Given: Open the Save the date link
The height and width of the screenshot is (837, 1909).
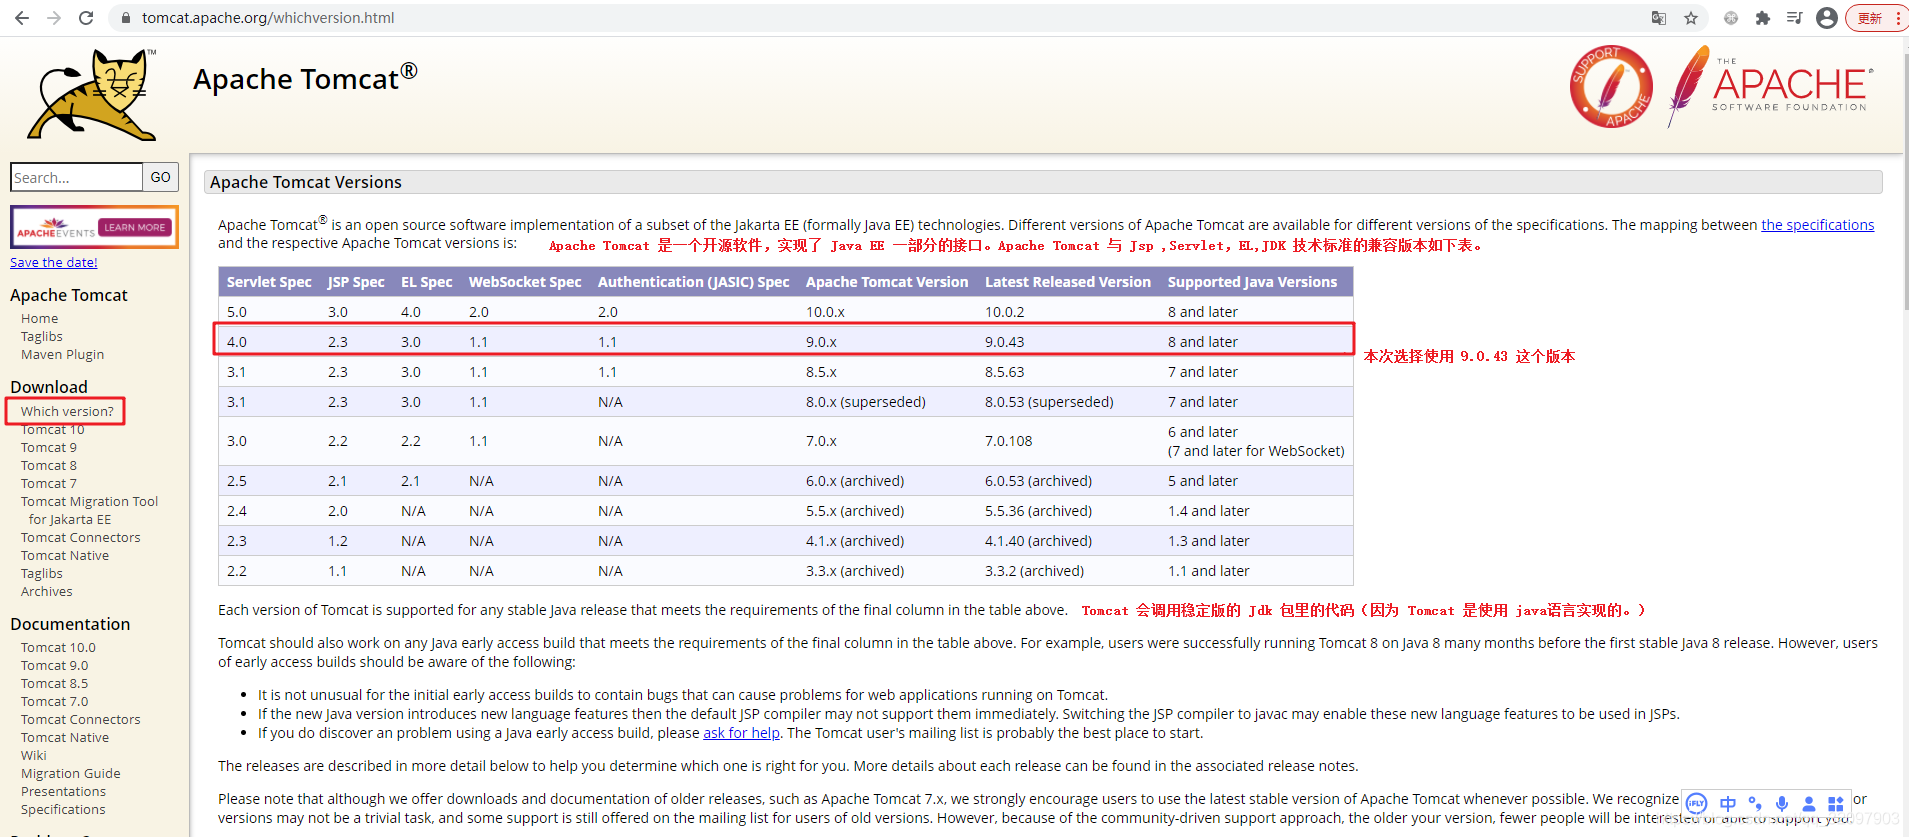Looking at the screenshot, I should (54, 263).
